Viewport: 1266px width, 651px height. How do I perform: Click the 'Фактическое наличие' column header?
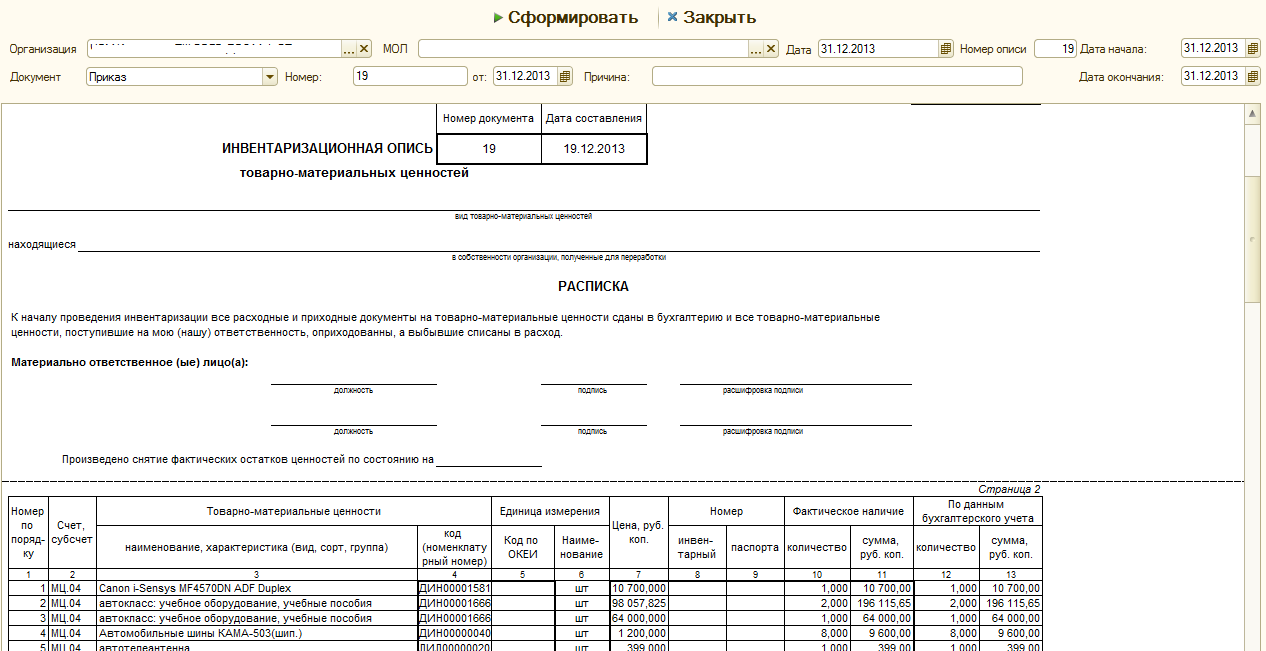pyautogui.click(x=848, y=511)
